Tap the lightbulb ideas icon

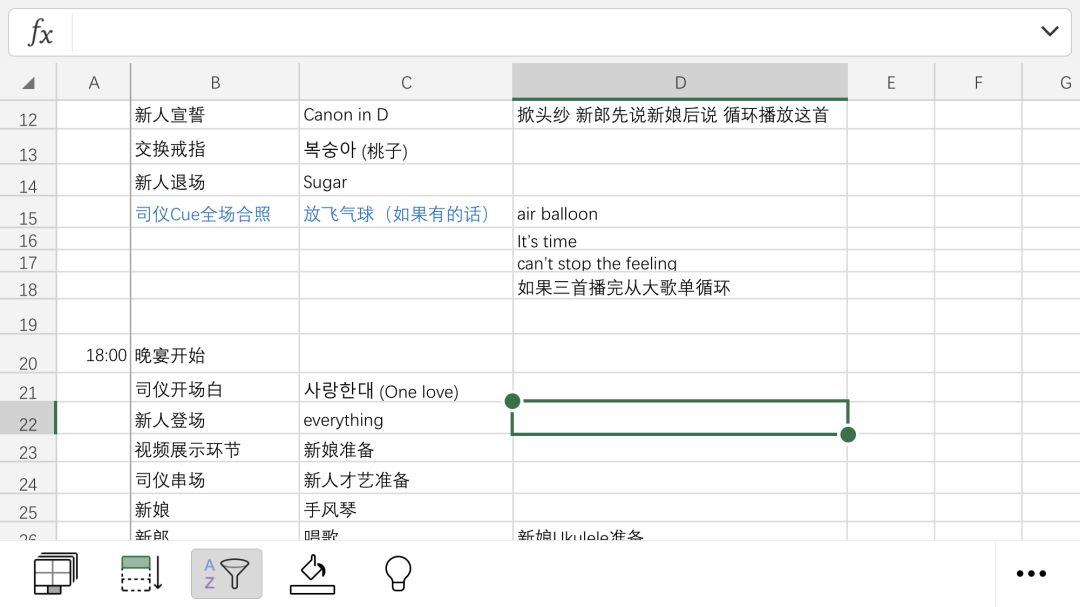(398, 574)
